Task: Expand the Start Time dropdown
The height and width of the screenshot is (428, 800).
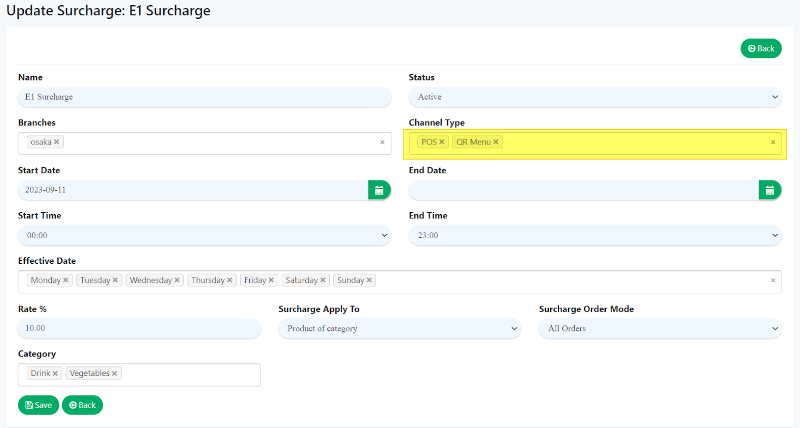Action: coord(204,235)
